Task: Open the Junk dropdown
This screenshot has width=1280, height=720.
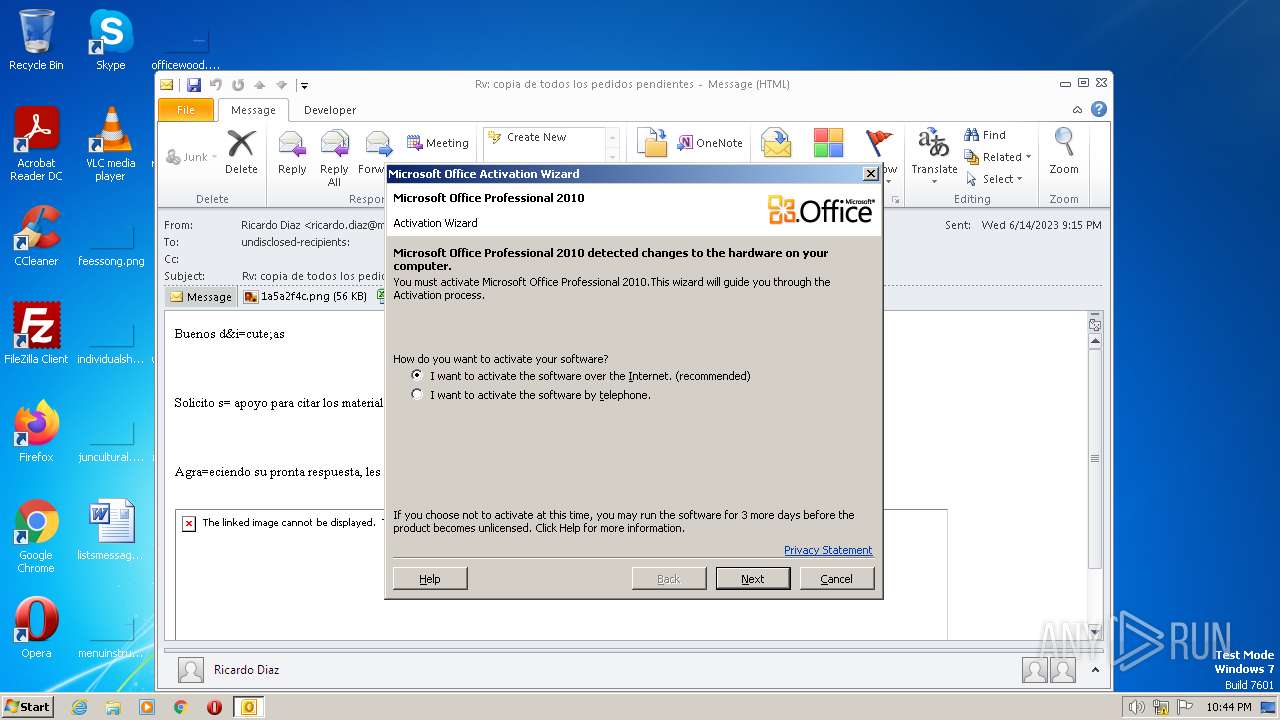Action: (191, 157)
